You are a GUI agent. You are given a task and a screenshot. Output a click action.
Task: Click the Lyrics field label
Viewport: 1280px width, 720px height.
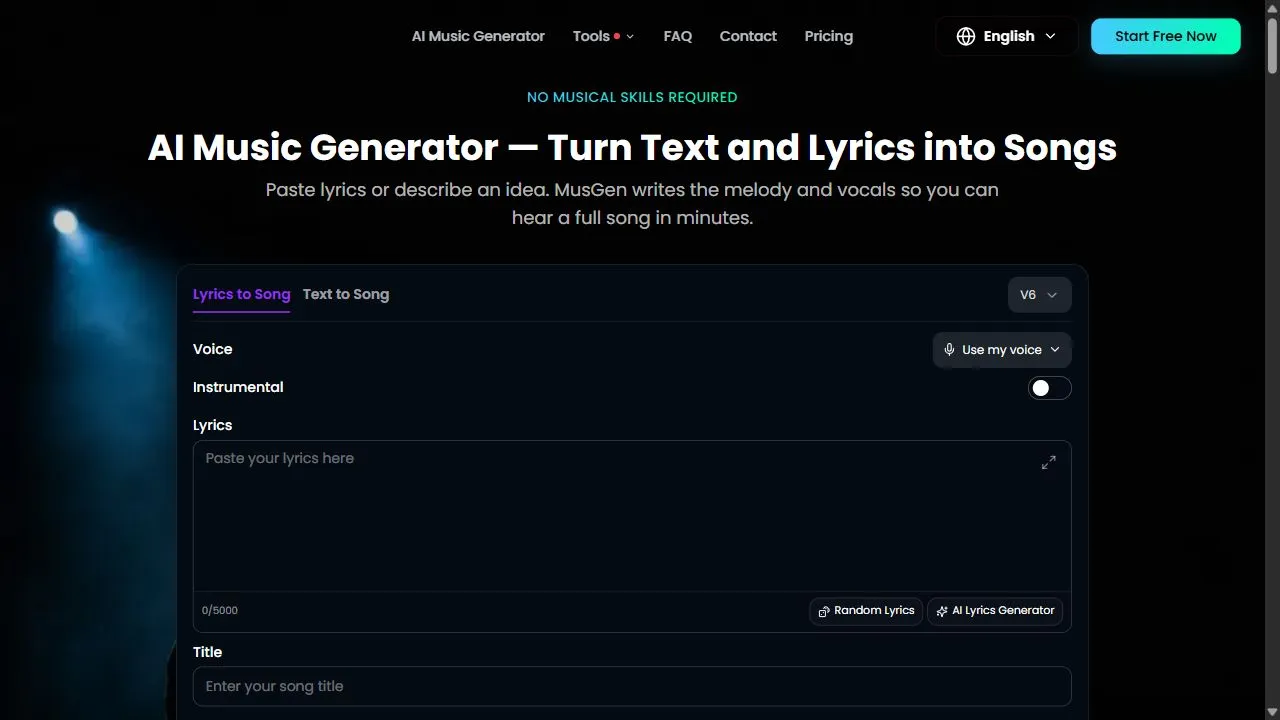[213, 425]
